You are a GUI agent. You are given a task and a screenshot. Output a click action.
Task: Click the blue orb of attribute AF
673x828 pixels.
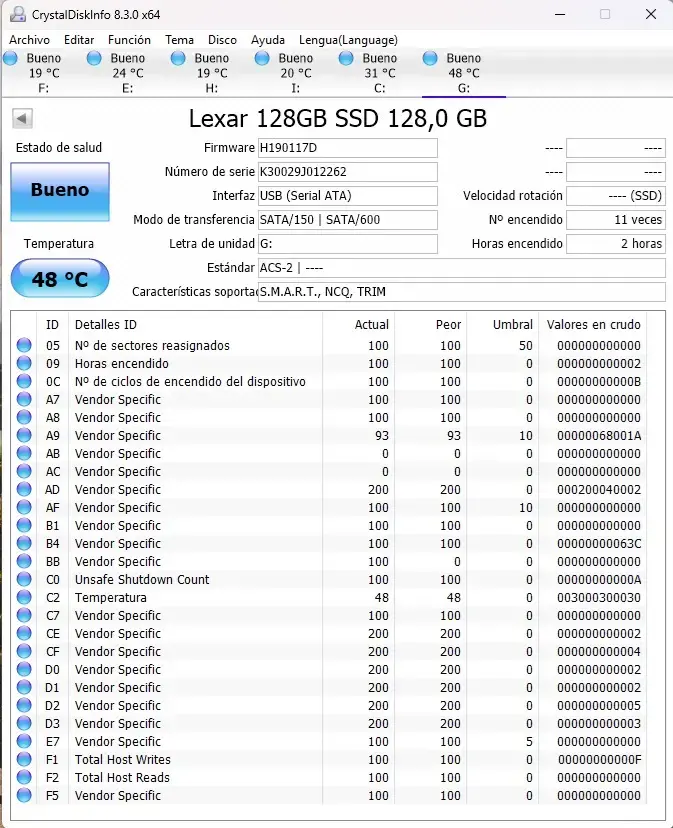coord(24,507)
